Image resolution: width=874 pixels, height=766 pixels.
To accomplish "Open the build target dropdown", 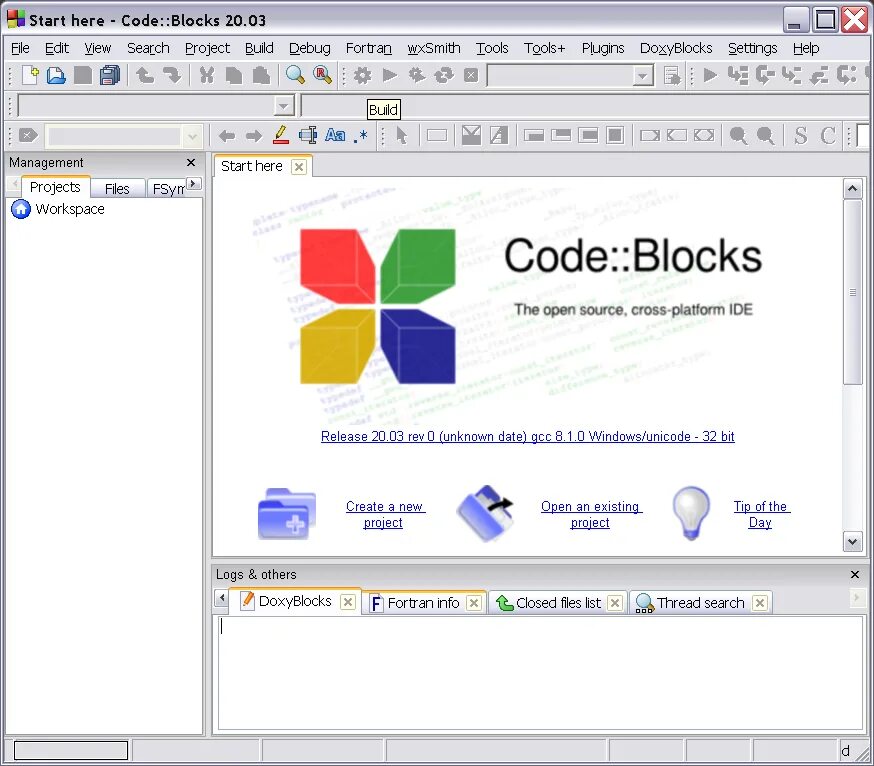I will (643, 75).
